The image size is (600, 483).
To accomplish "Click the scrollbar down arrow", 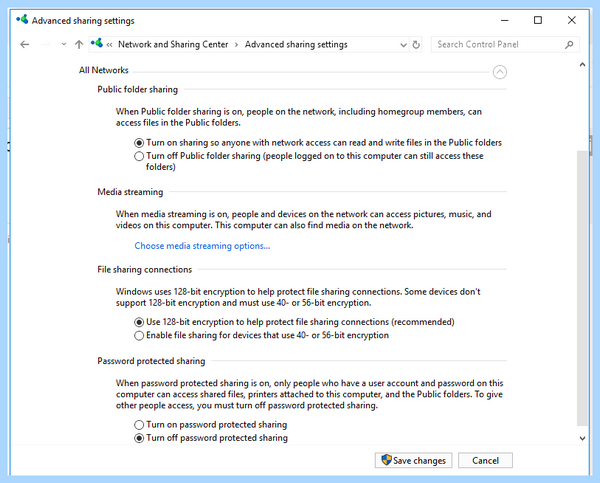I will tap(582, 439).
